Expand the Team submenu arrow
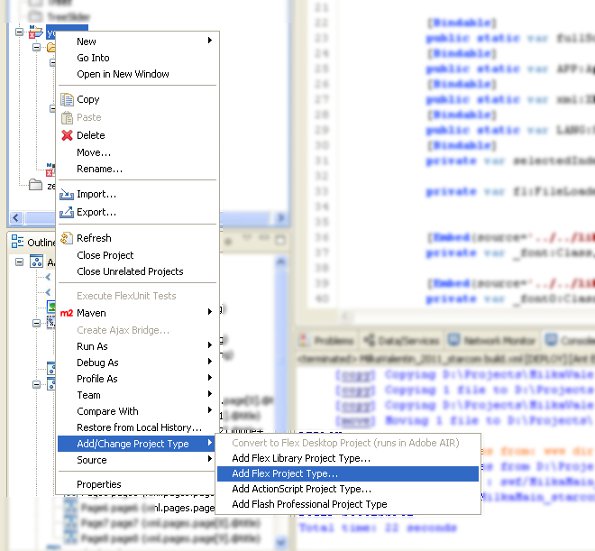The width and height of the screenshot is (595, 551). (210, 394)
